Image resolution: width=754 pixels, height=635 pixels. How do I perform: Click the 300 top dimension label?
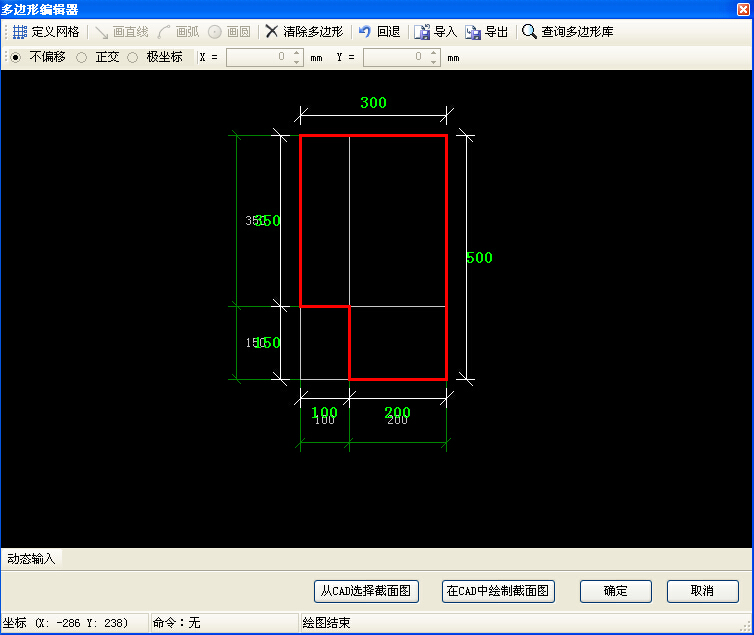point(373,102)
